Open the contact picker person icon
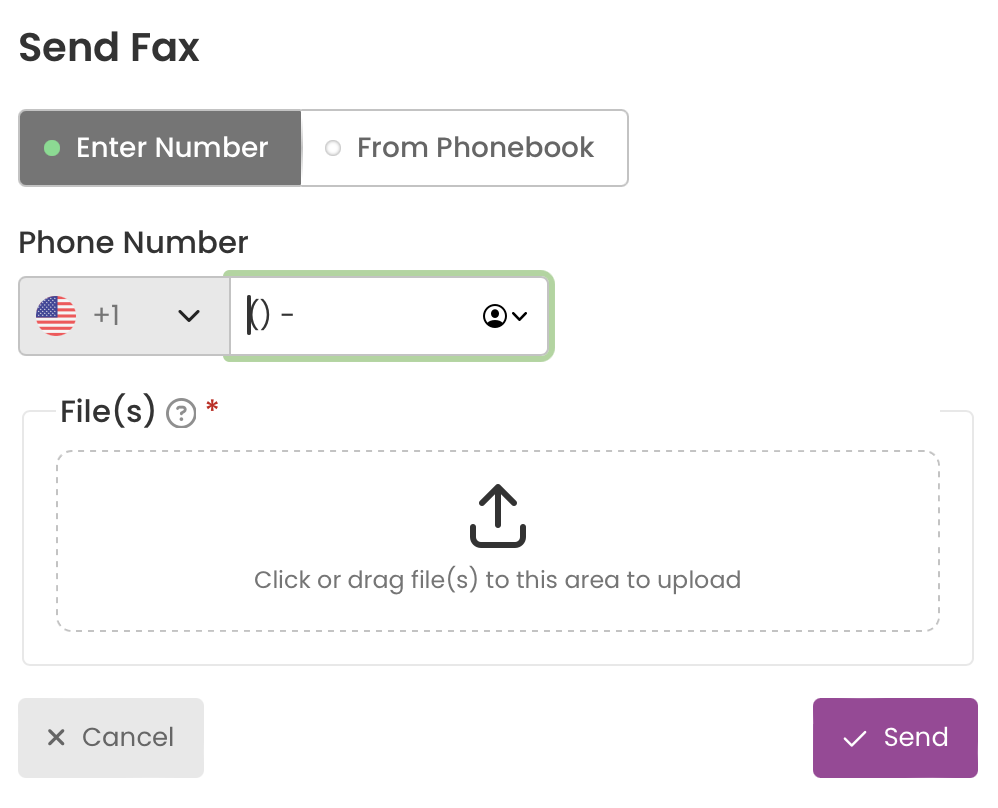 point(495,316)
